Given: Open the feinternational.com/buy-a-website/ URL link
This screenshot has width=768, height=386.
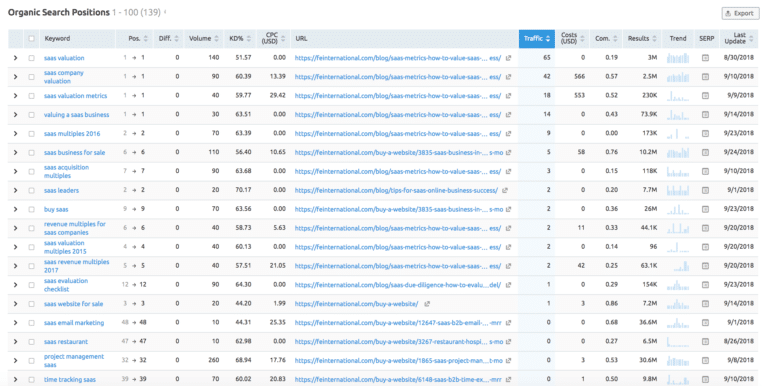Looking at the screenshot, I should [x=357, y=304].
